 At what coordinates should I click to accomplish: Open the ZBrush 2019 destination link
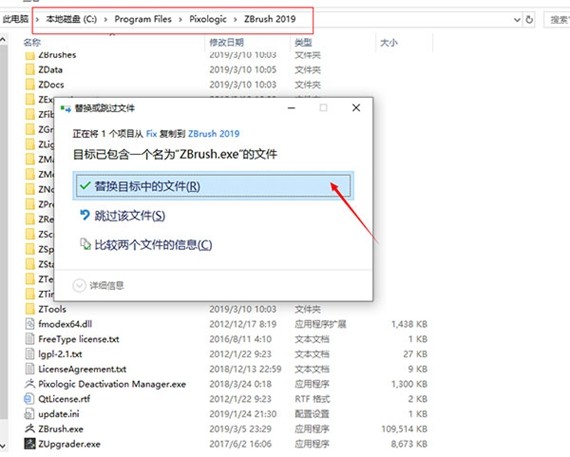coord(214,134)
